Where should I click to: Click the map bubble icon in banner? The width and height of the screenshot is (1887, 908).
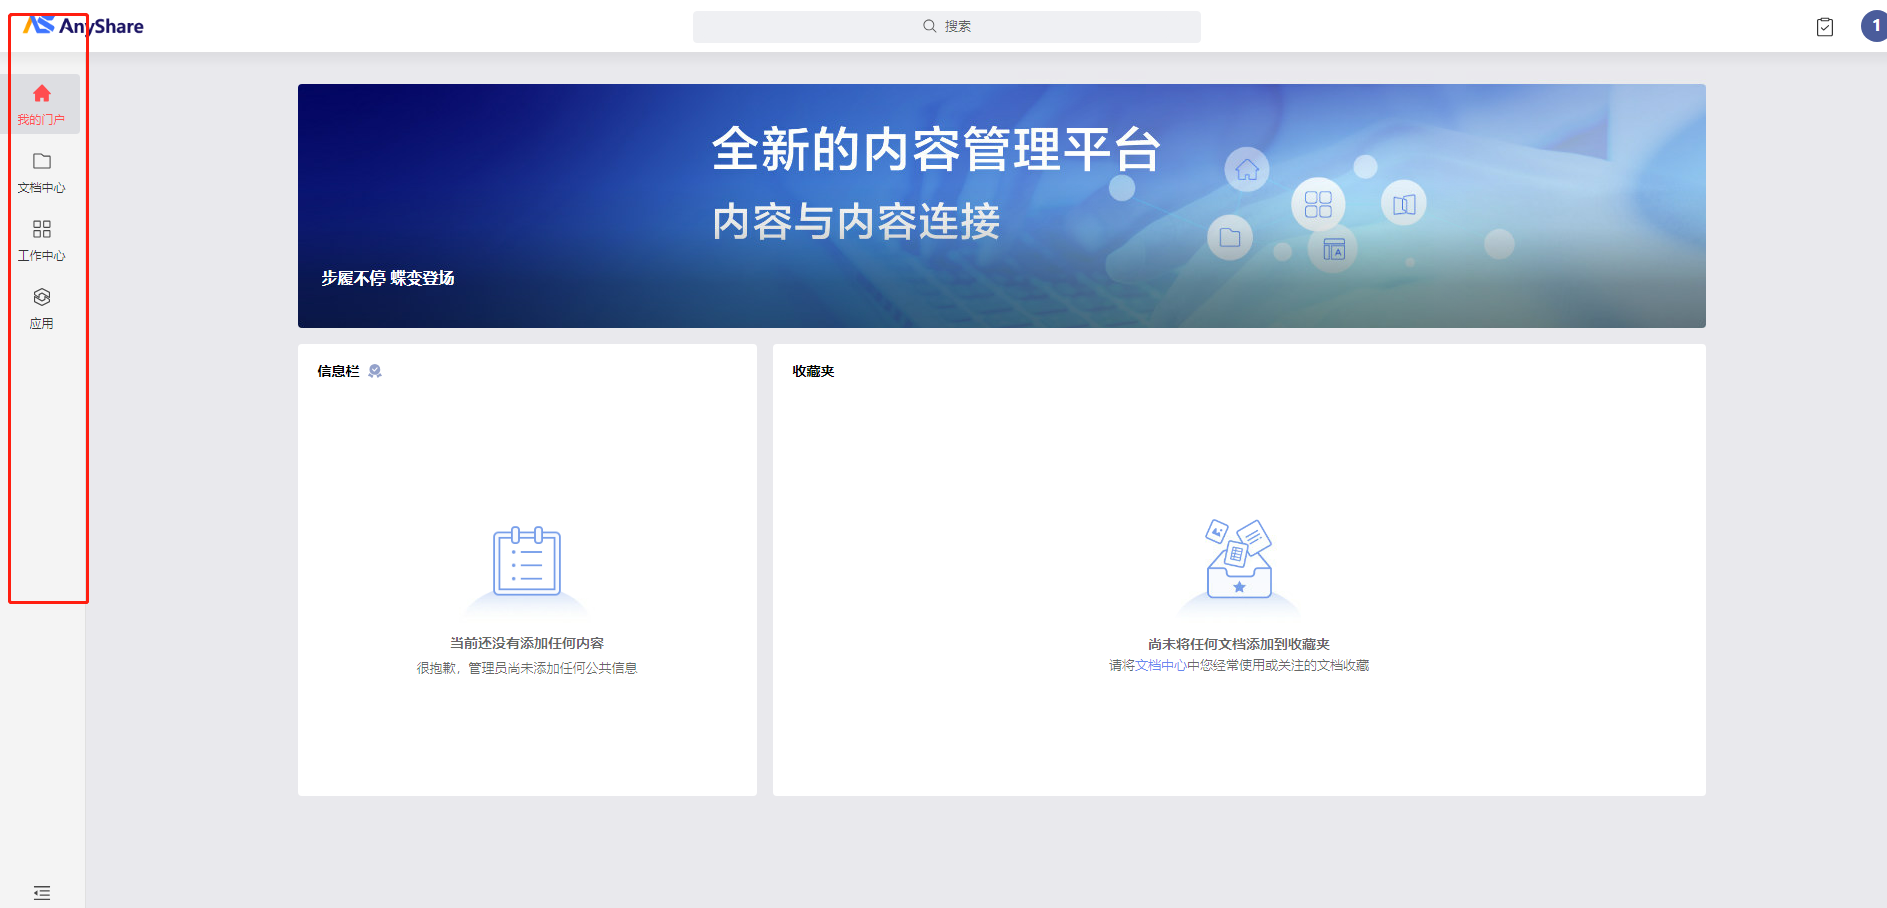pyautogui.click(x=1403, y=204)
